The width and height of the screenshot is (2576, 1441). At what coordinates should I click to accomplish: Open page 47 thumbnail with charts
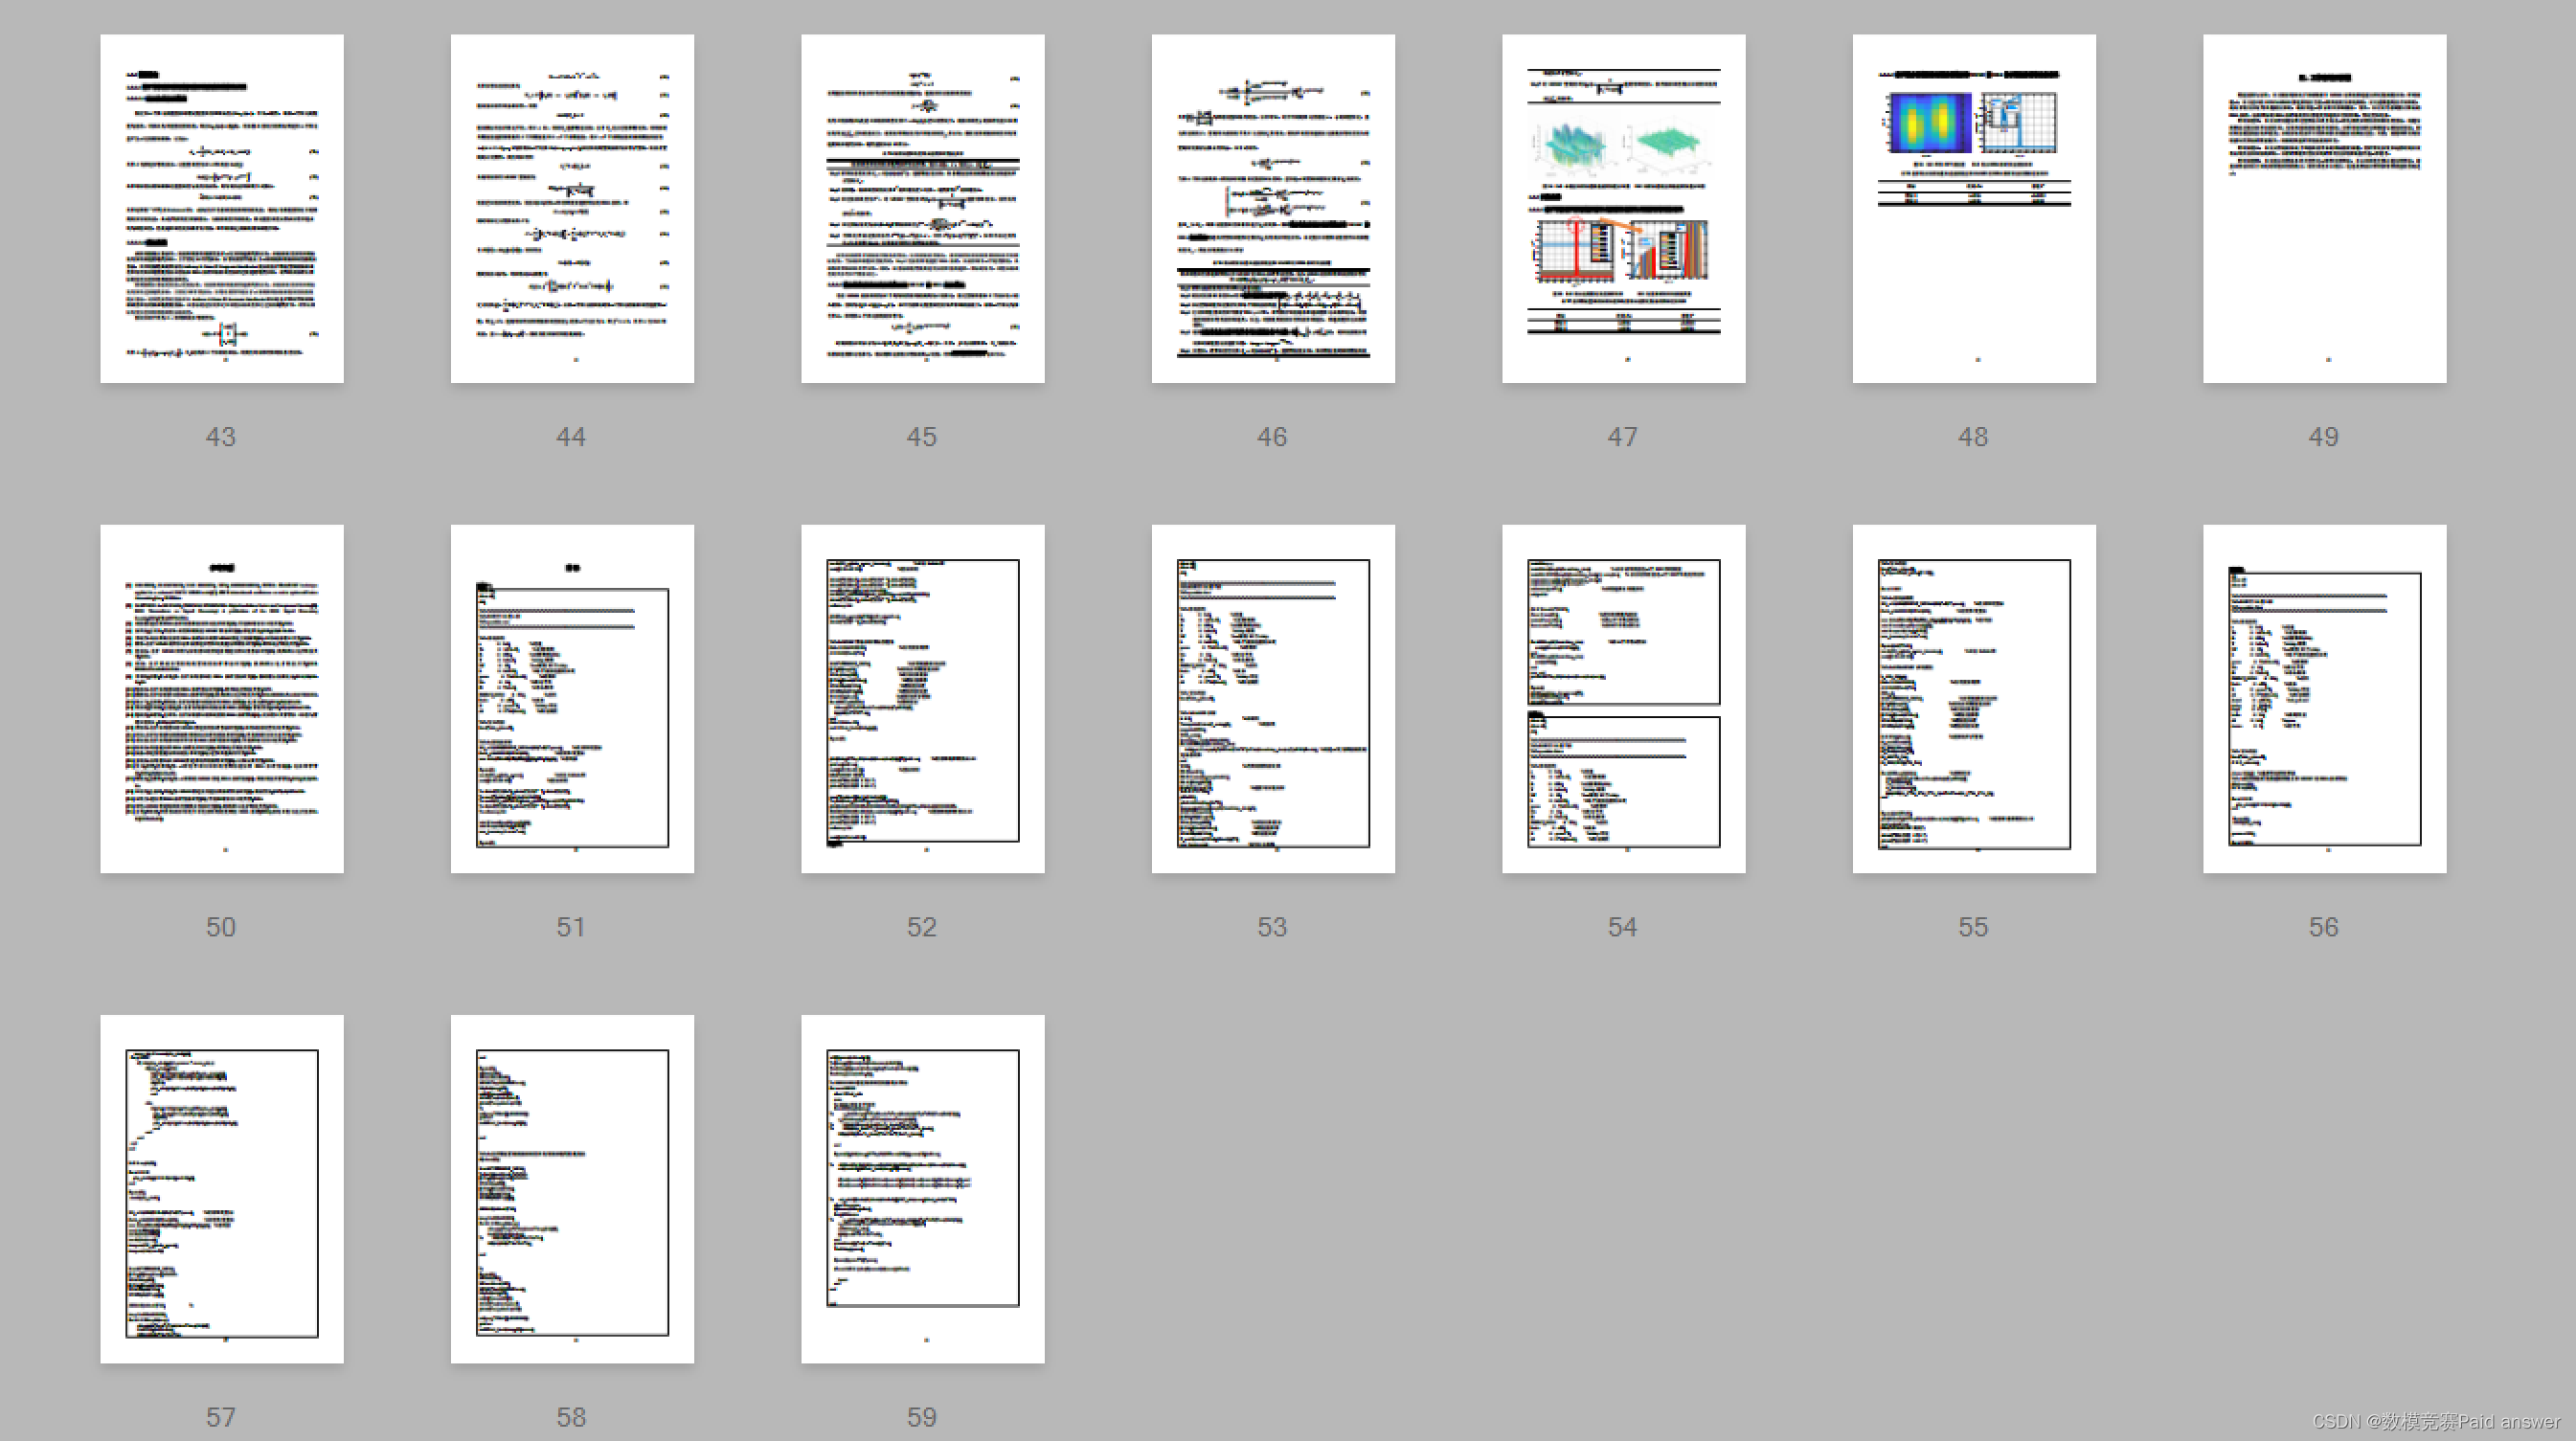pos(1624,209)
